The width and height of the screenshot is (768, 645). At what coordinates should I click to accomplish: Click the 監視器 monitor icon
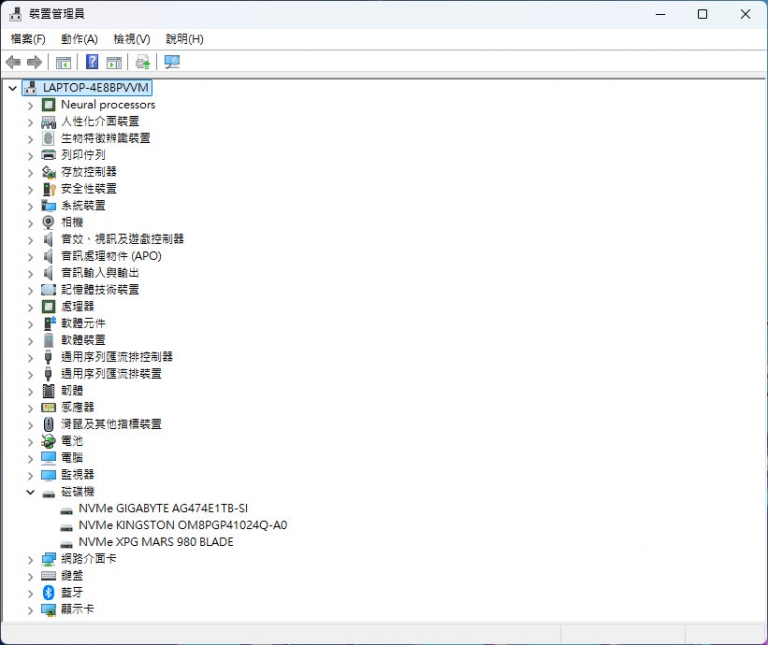click(48, 475)
